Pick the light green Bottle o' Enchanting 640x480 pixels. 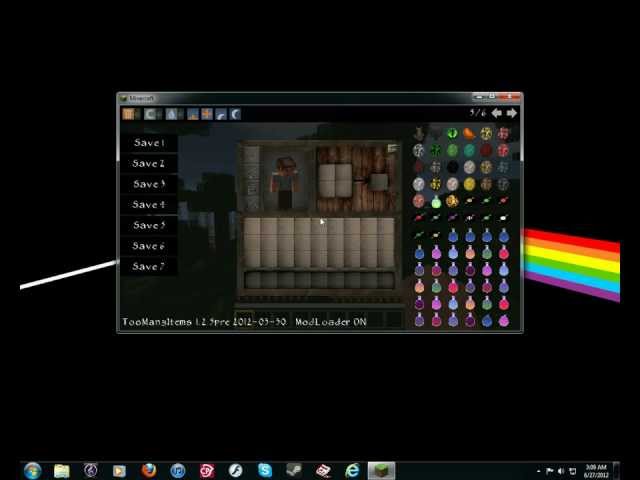coord(436,201)
